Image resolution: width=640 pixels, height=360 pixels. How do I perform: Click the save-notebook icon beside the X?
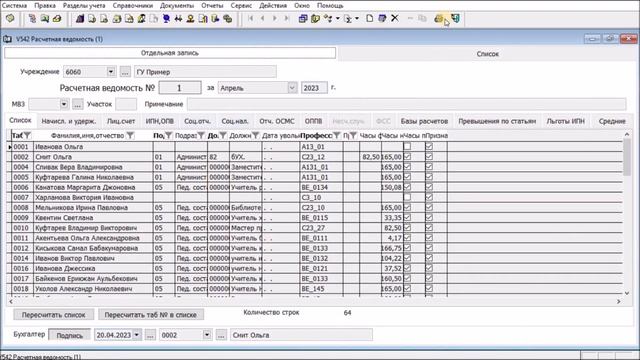(382, 18)
